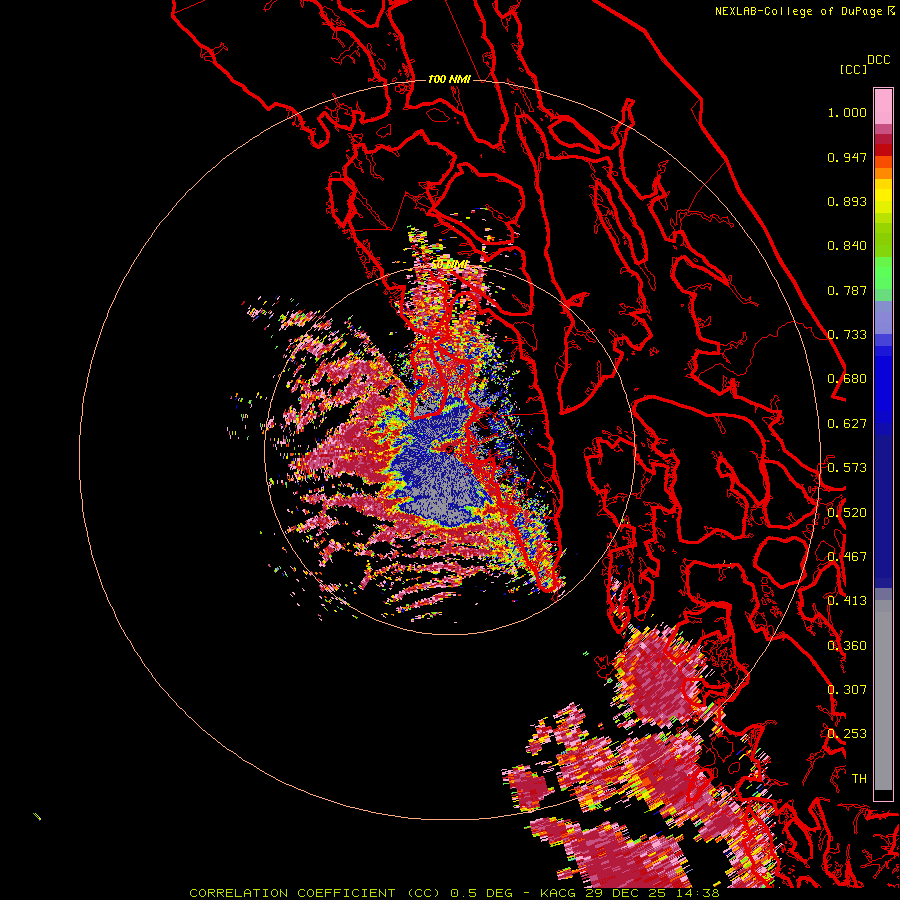Screen dimensions: 900x900
Task: Select the 0.787 color scale value
Action: tap(847, 290)
